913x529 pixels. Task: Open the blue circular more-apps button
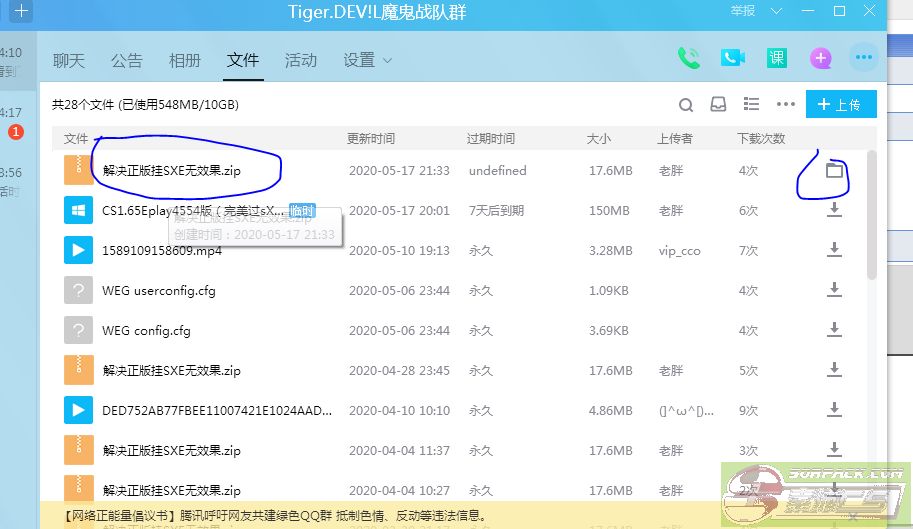point(863,58)
